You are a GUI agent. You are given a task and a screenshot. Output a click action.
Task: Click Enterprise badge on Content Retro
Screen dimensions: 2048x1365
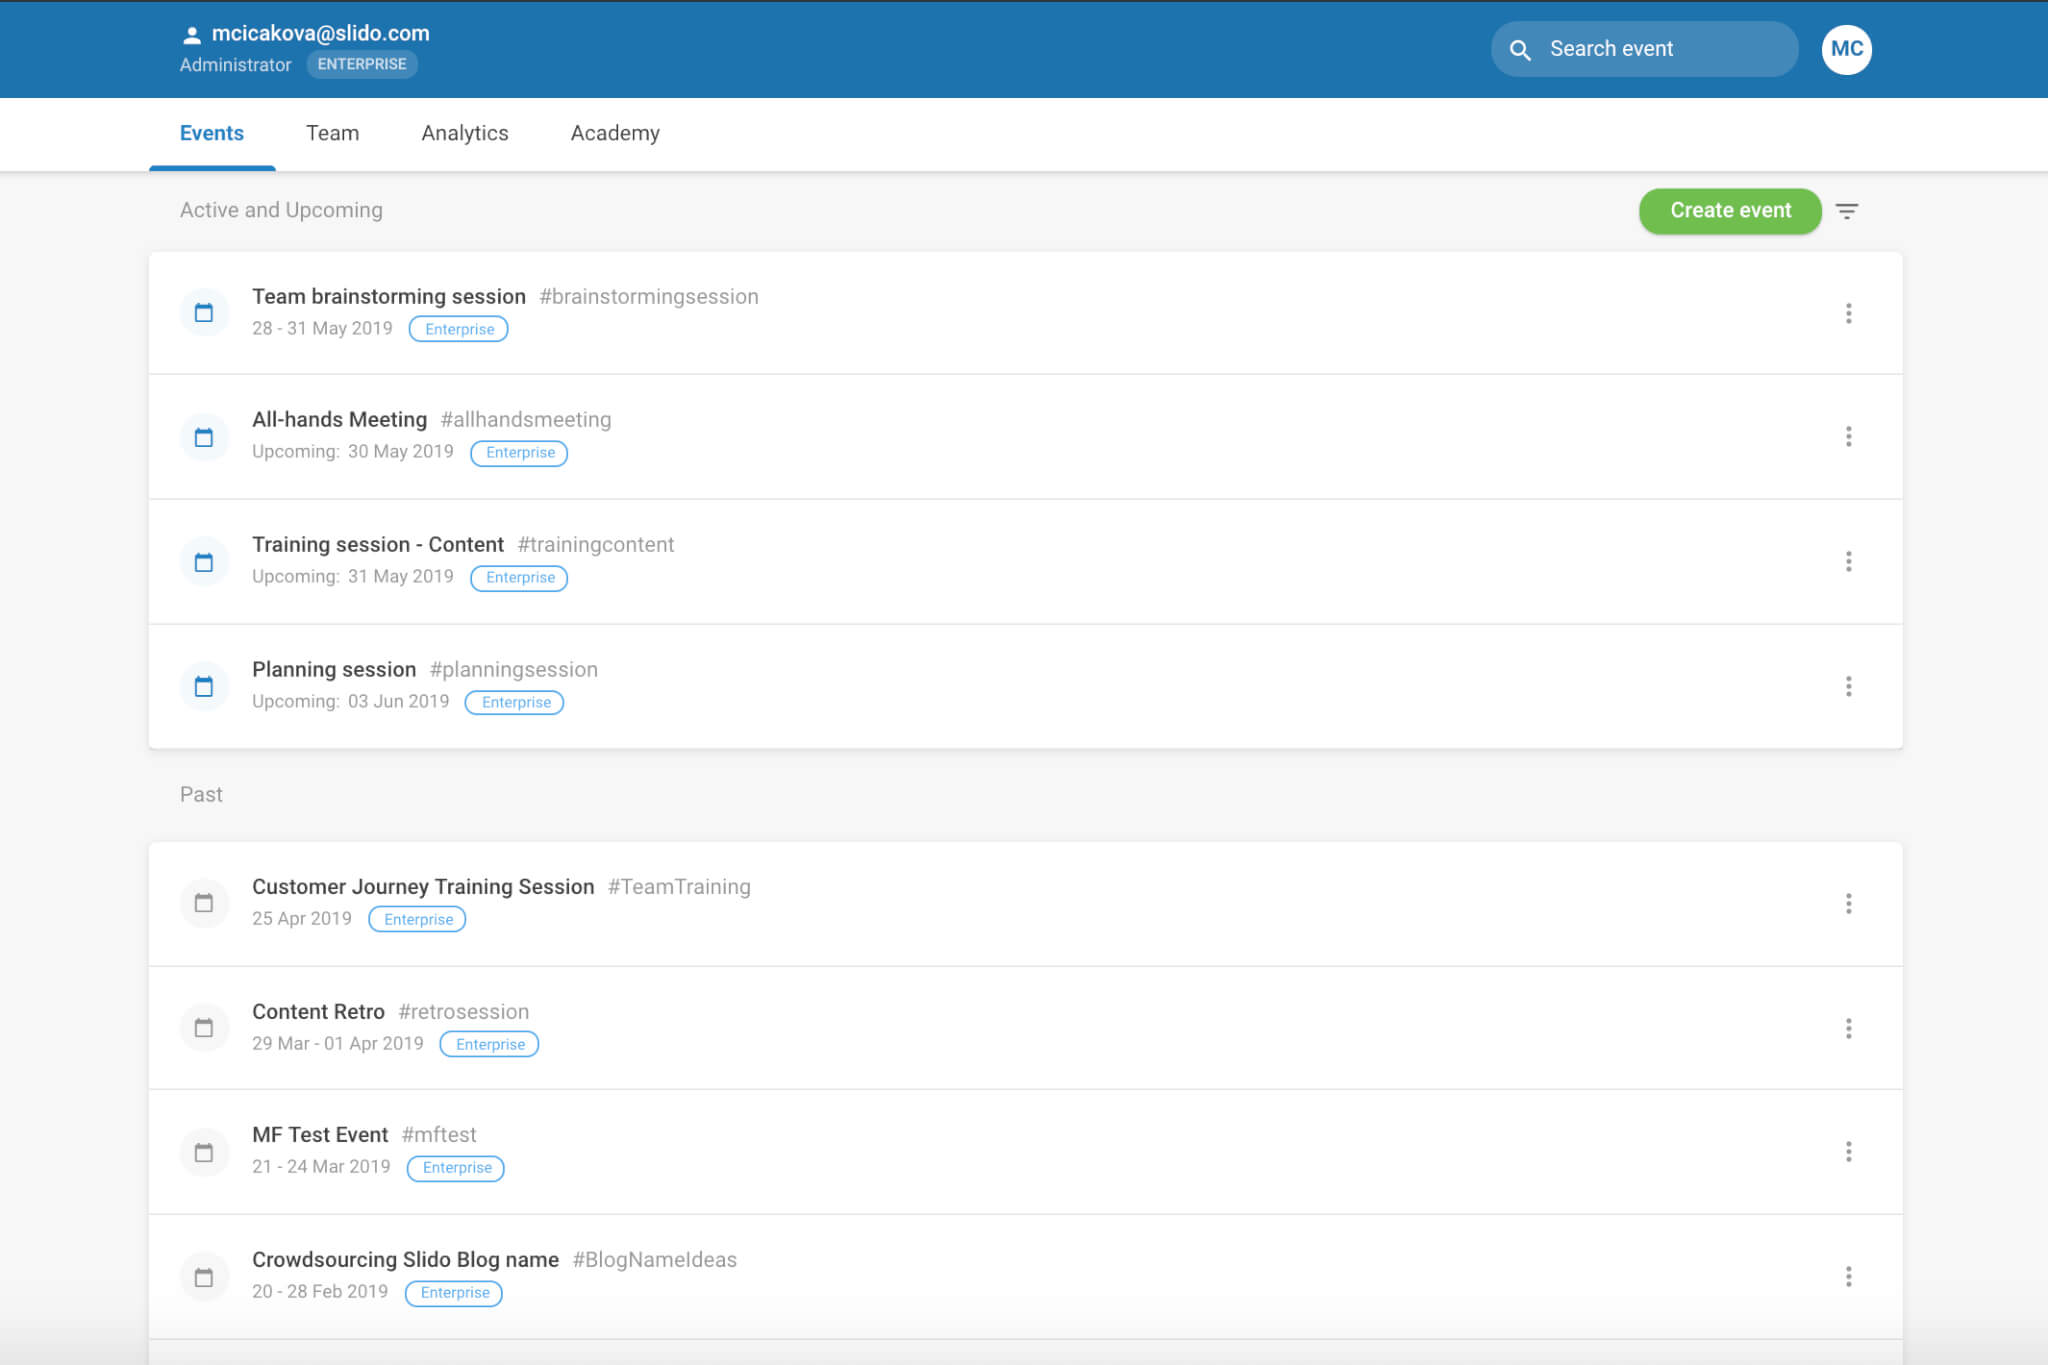click(490, 1044)
